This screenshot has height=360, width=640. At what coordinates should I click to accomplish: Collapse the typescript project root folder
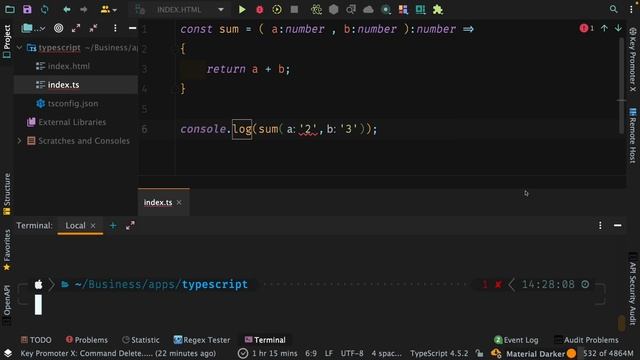point(19,48)
